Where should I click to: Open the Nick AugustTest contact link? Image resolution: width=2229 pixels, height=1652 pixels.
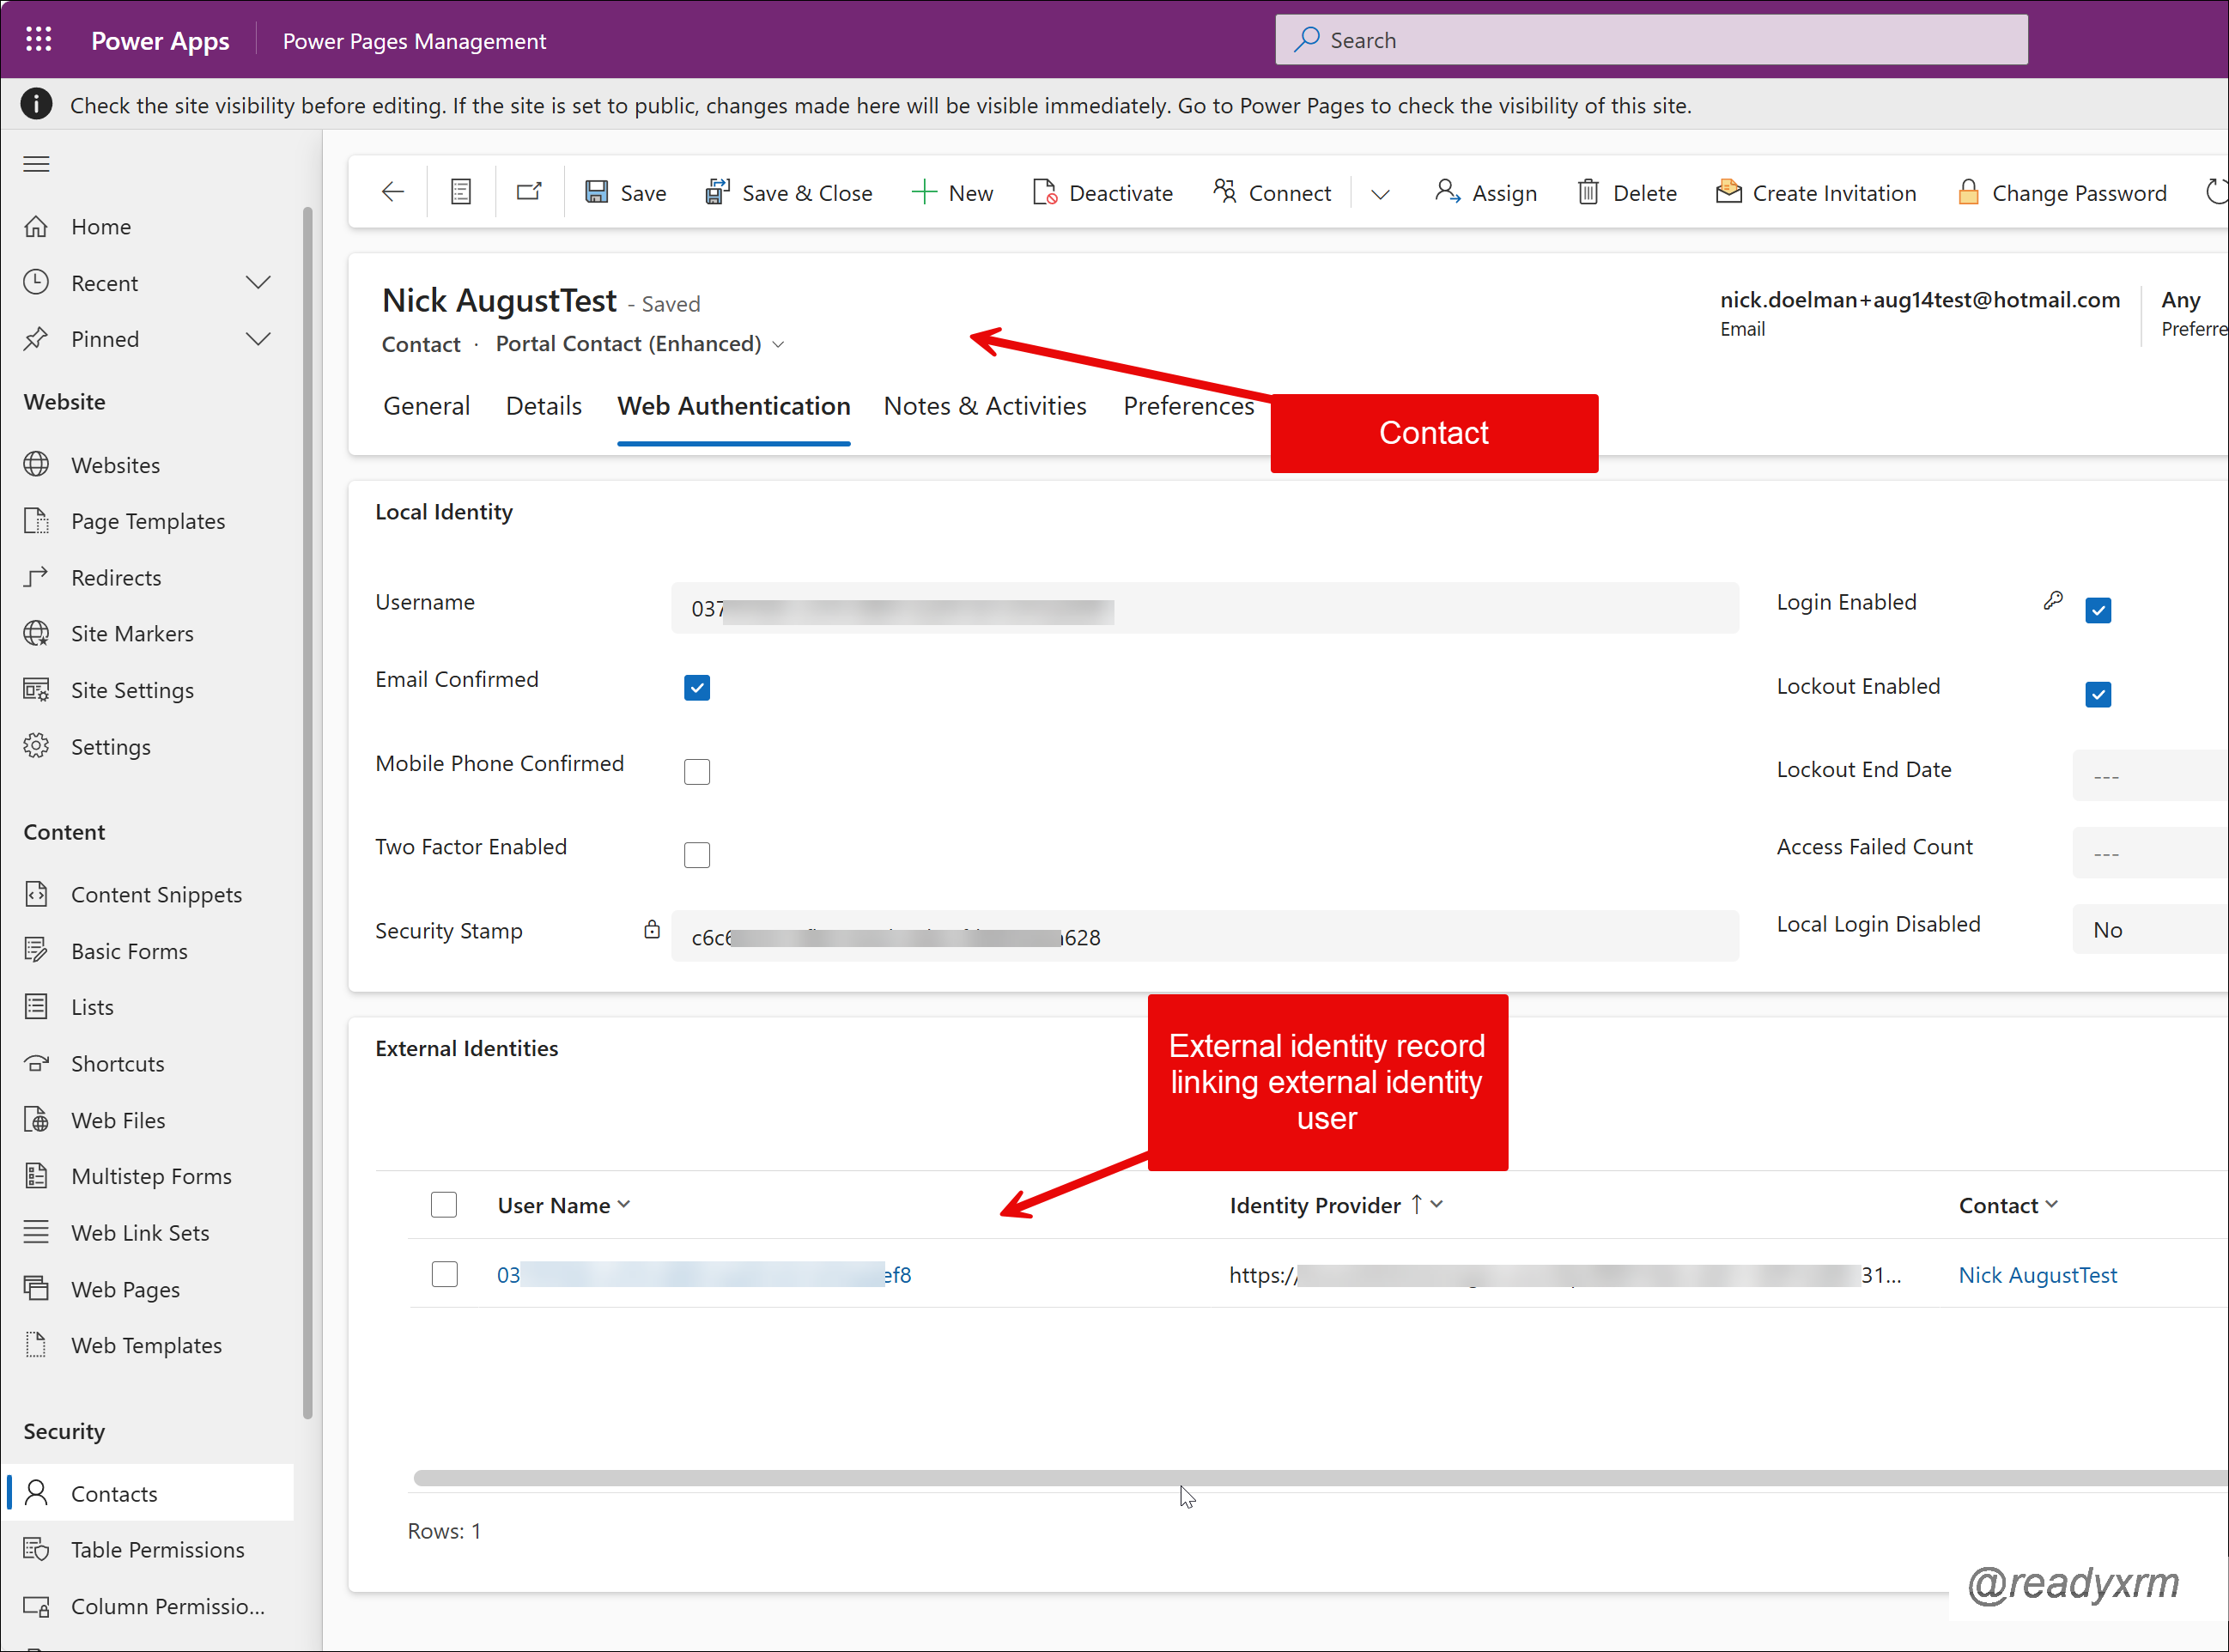2037,1274
